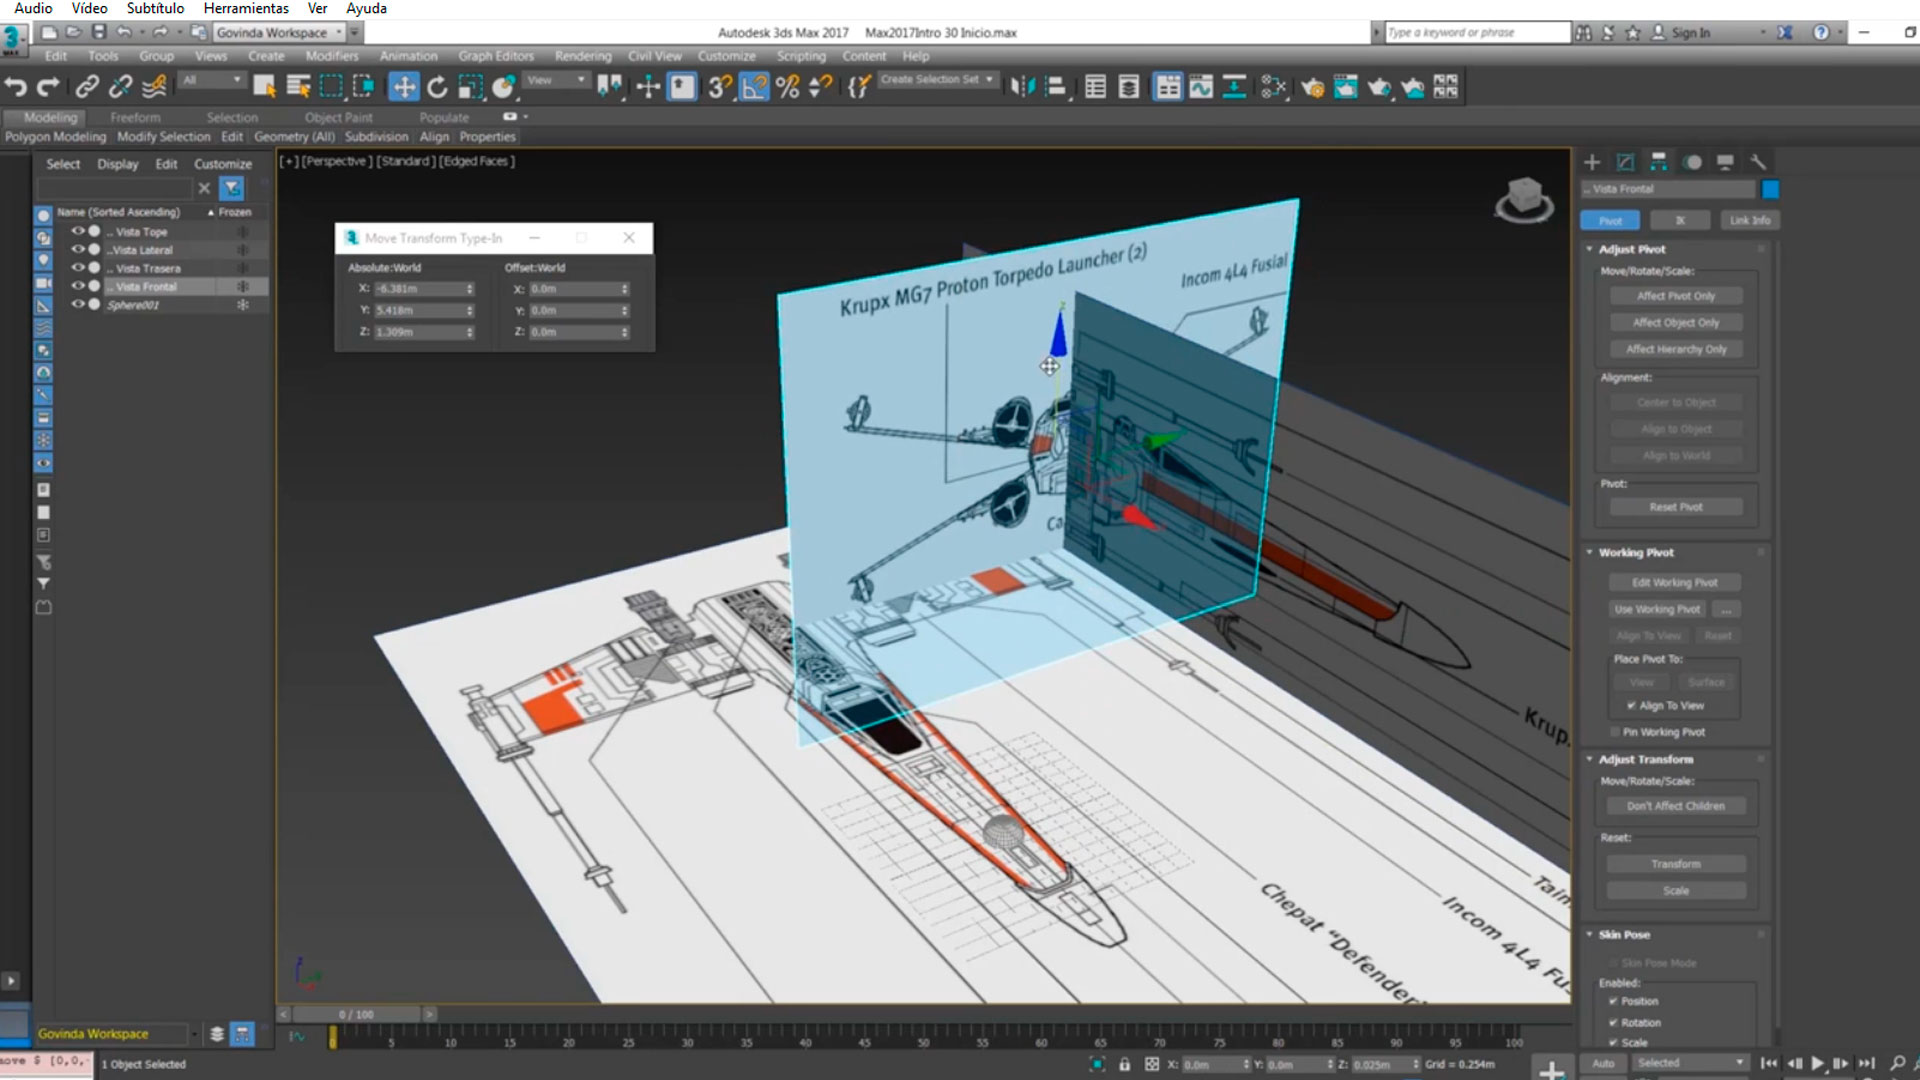The width and height of the screenshot is (1920, 1080).
Task: Enable the Pin Working Pivot checkbox
Action: (x=1614, y=732)
